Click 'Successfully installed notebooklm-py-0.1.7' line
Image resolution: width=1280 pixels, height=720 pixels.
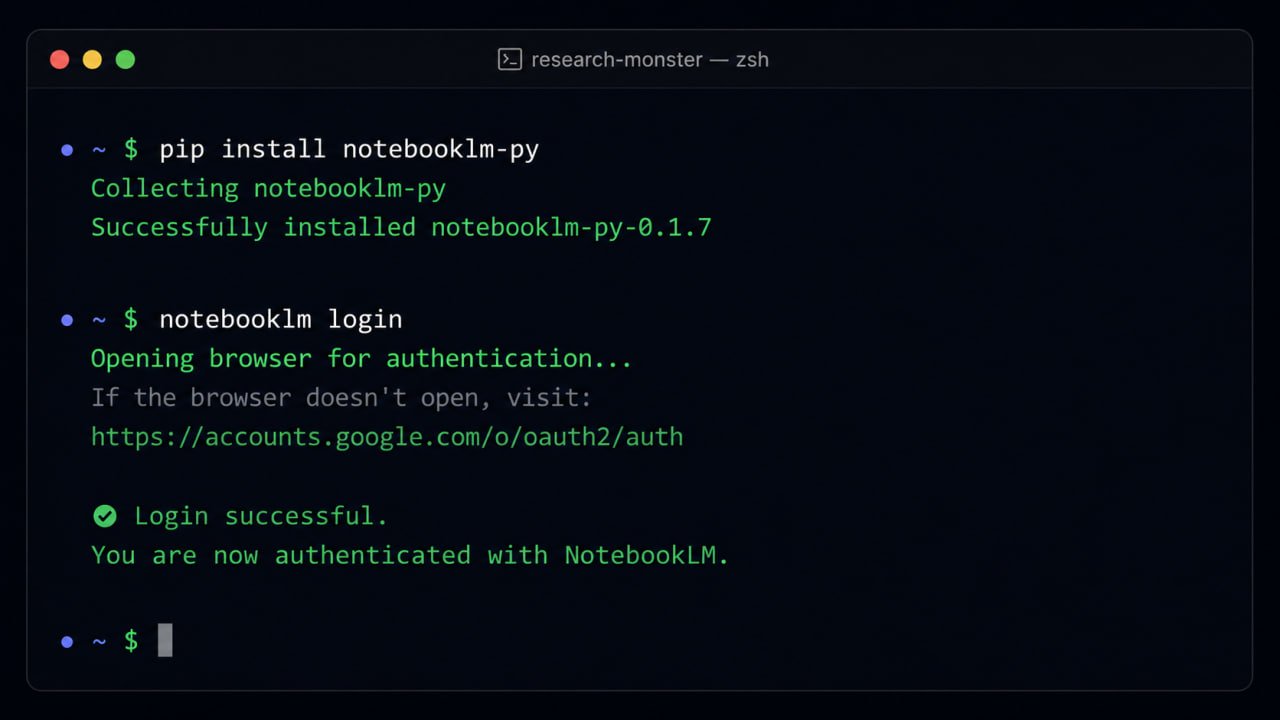[401, 227]
